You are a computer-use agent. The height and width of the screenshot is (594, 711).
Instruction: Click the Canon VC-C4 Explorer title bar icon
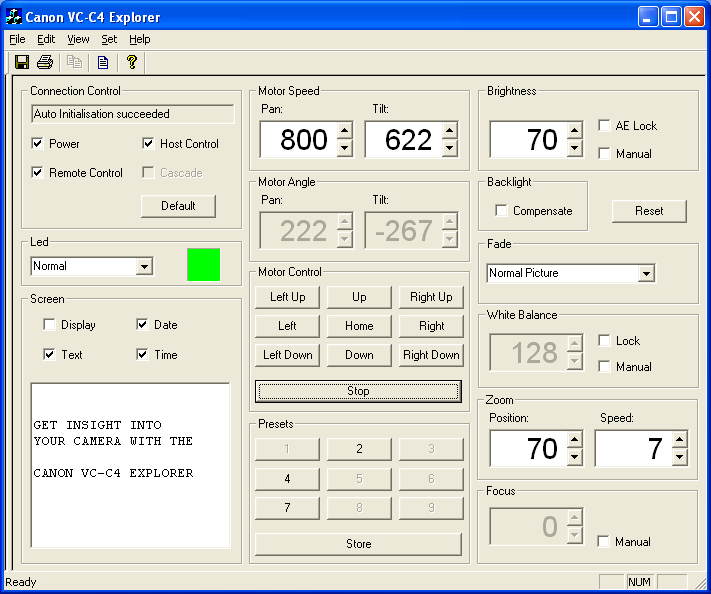(x=14, y=17)
